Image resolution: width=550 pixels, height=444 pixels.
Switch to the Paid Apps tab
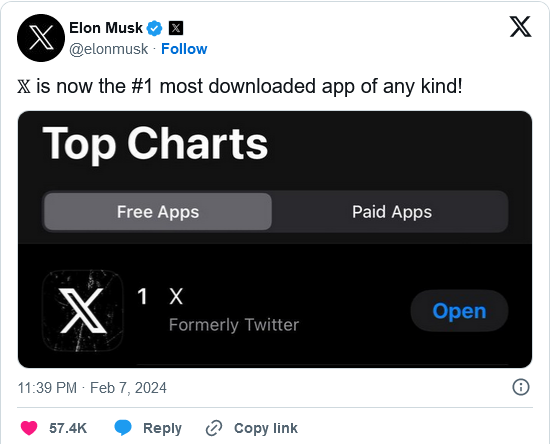(x=392, y=211)
